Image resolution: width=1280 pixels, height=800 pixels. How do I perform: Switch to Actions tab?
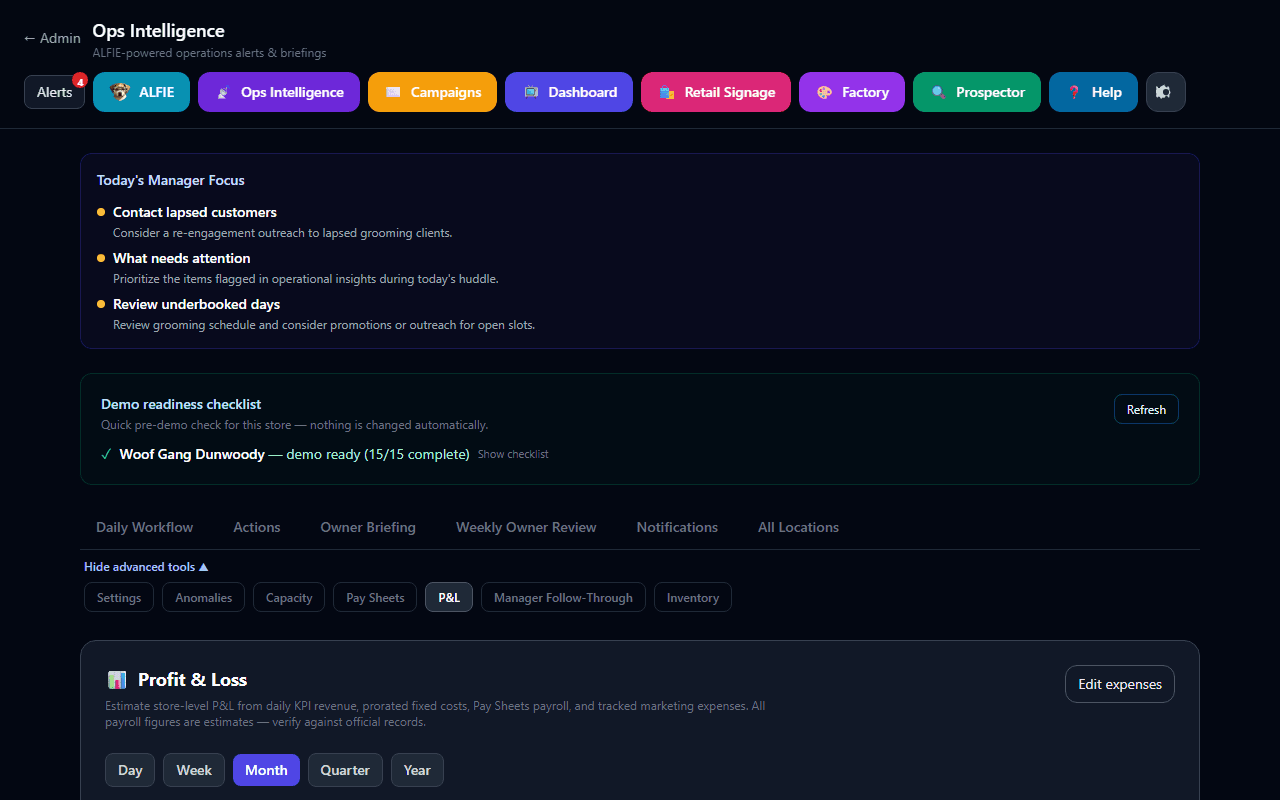[257, 527]
